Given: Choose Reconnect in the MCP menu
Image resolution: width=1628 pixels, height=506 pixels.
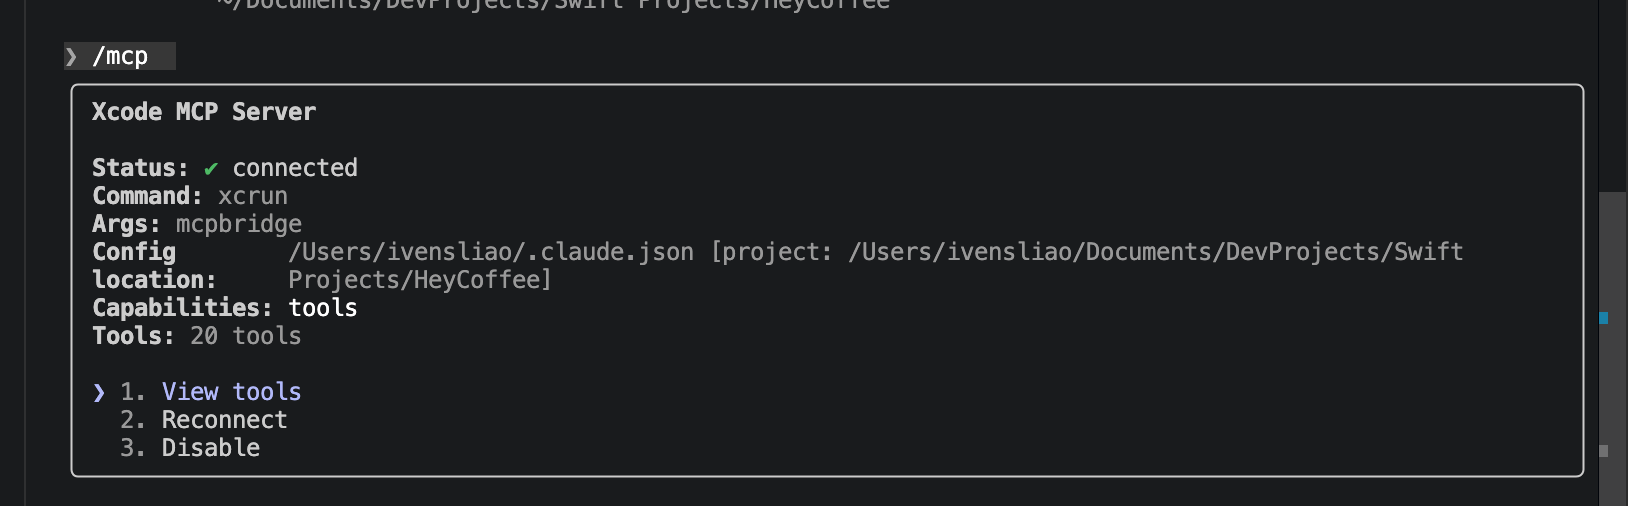Looking at the screenshot, I should 224,420.
